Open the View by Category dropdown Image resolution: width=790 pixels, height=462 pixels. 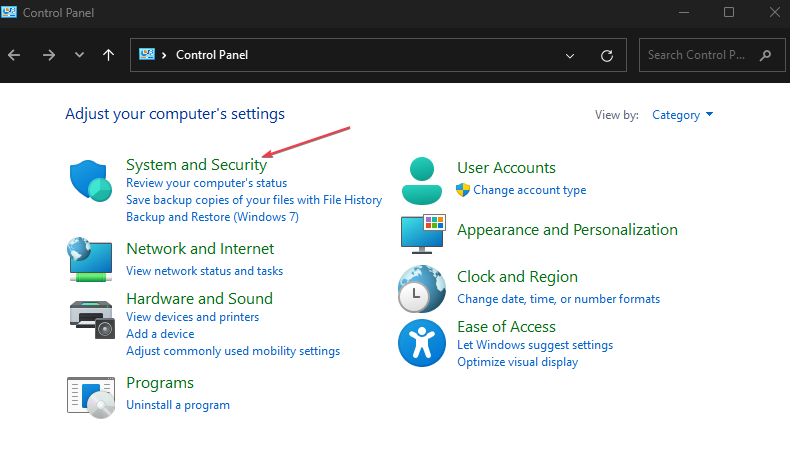682,115
